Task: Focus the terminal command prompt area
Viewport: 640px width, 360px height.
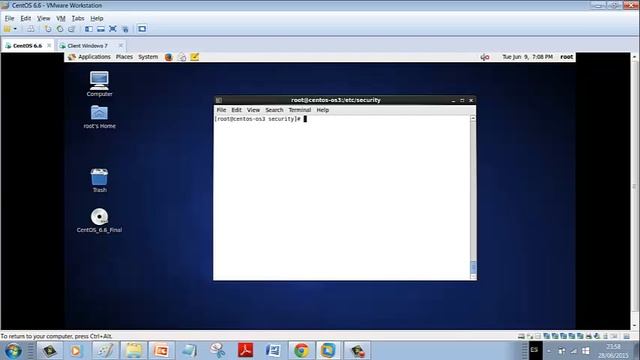Action: pos(342,198)
